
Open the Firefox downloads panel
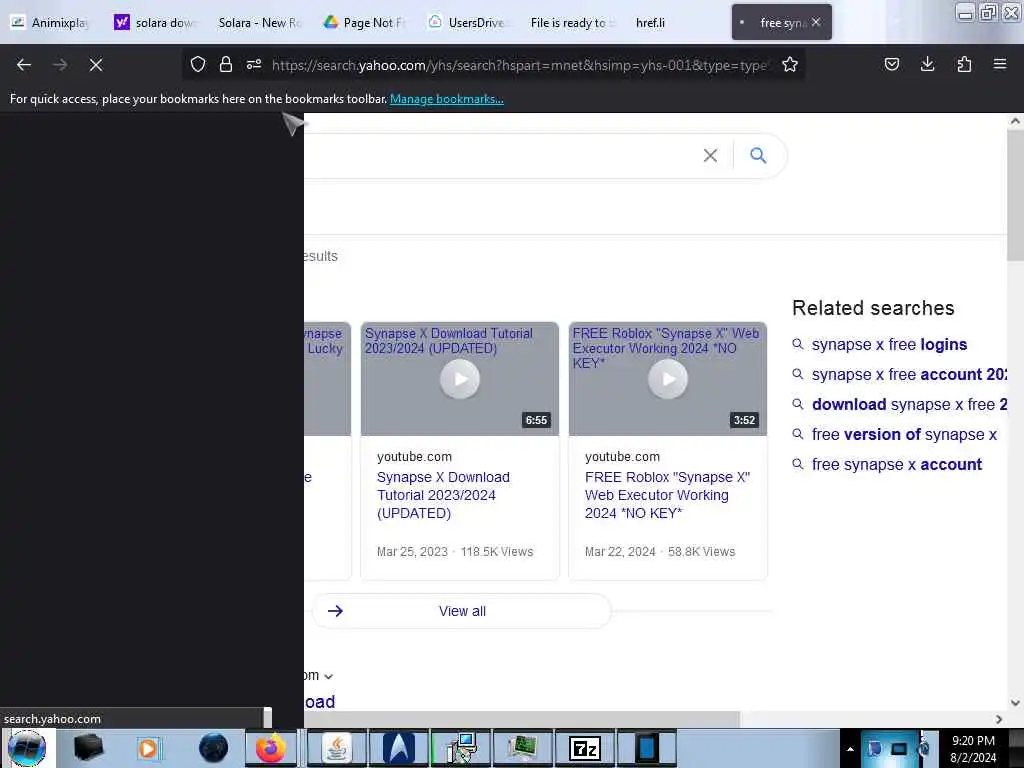tap(927, 64)
